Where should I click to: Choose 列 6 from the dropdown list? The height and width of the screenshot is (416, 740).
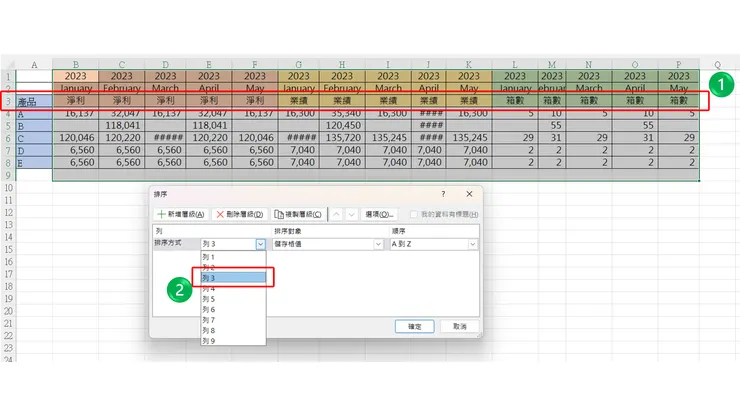(233, 310)
